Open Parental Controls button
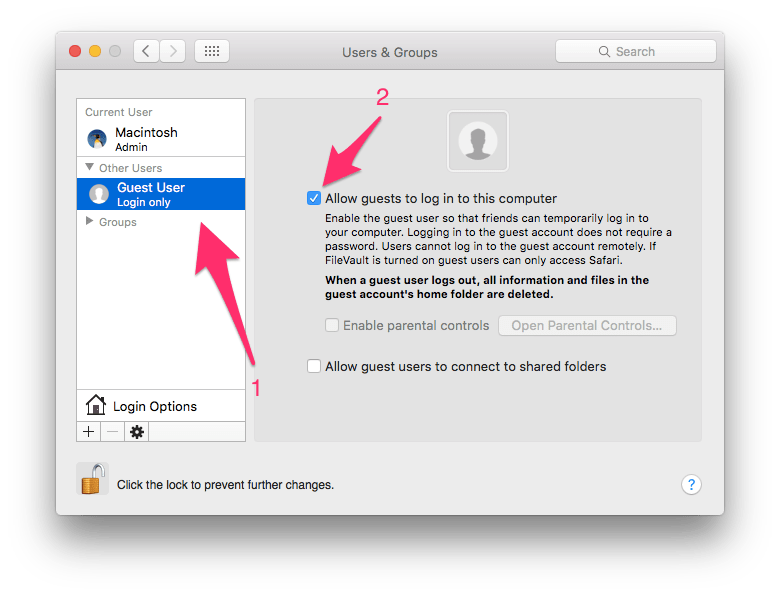 (587, 325)
